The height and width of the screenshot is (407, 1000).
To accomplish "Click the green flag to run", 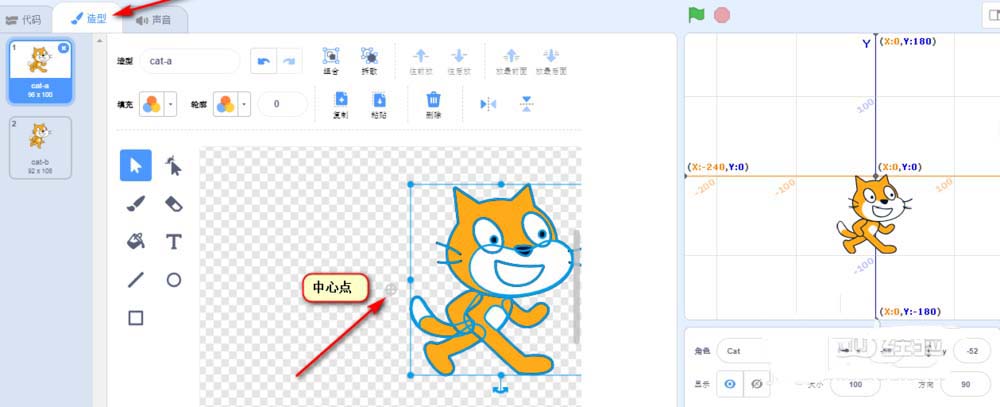I will click(696, 15).
